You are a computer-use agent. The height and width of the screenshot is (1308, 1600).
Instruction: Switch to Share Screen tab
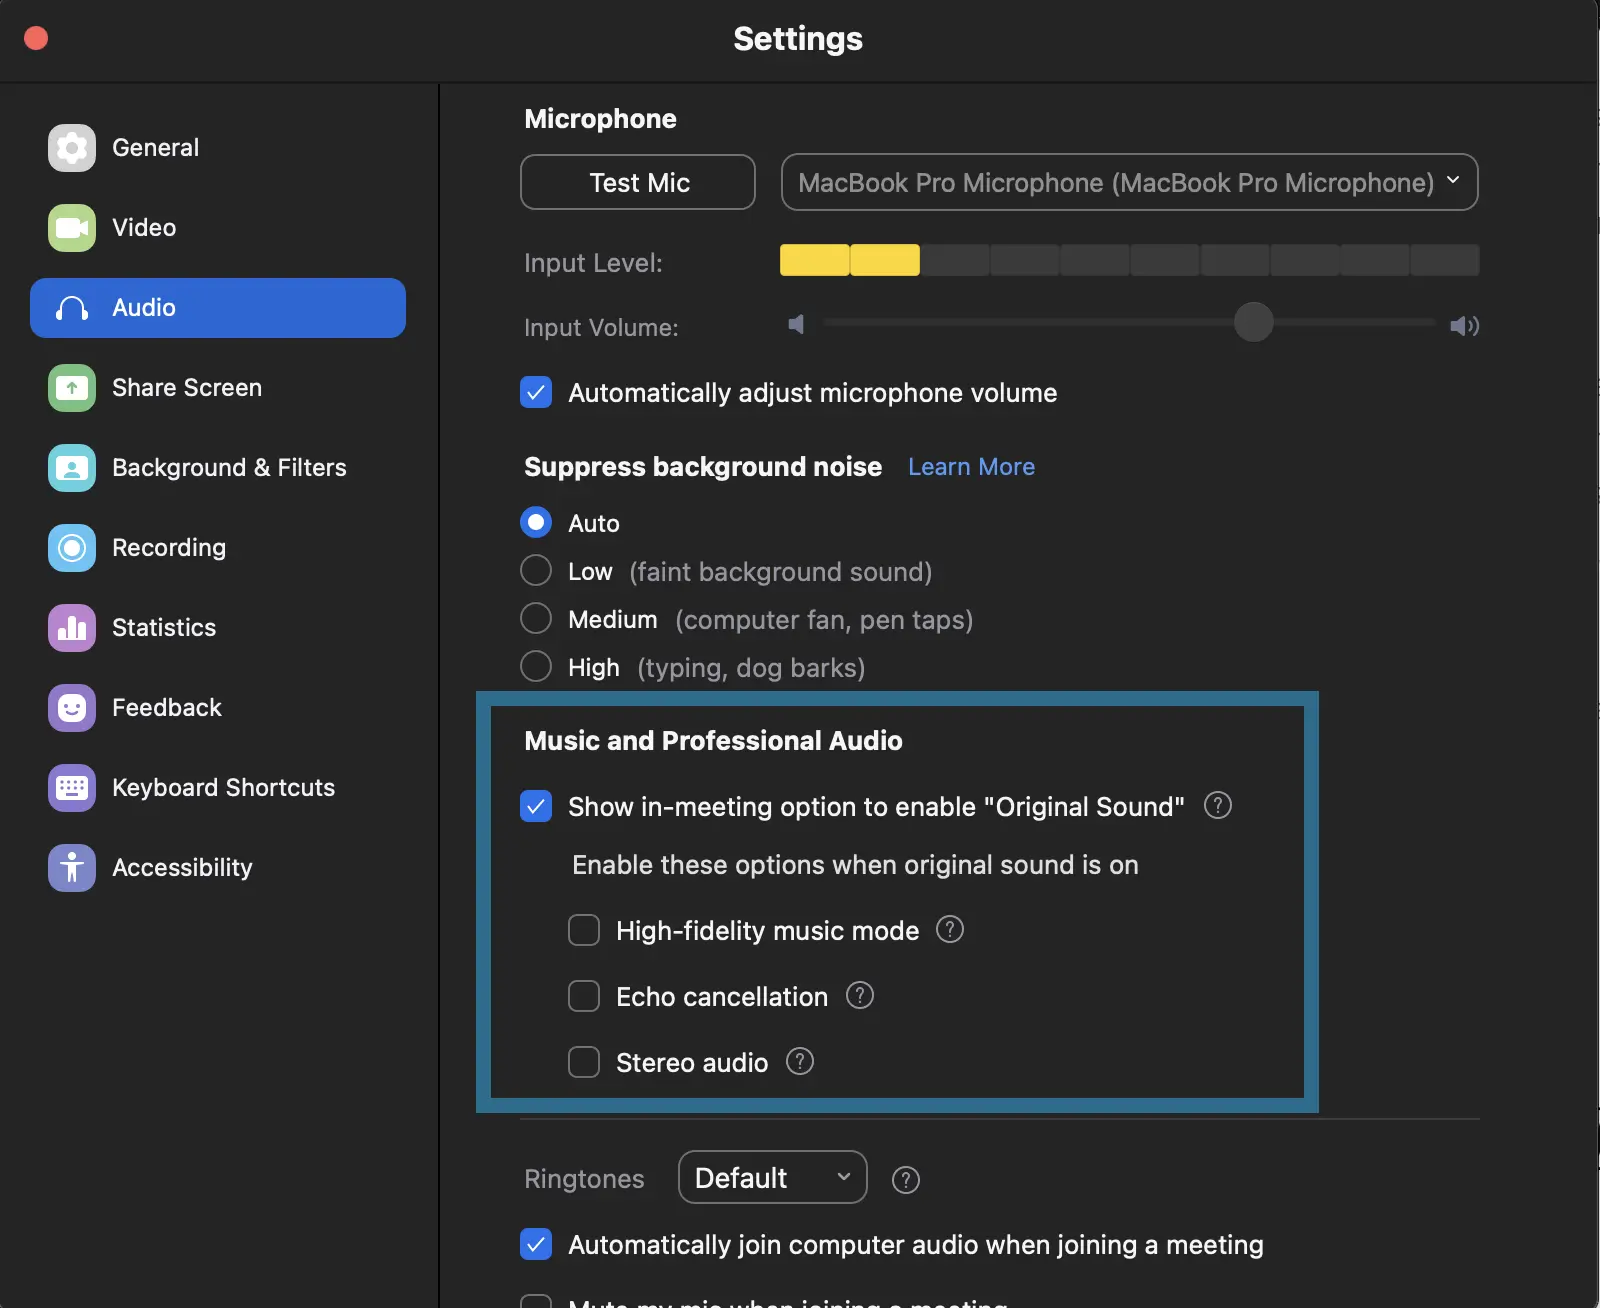218,388
